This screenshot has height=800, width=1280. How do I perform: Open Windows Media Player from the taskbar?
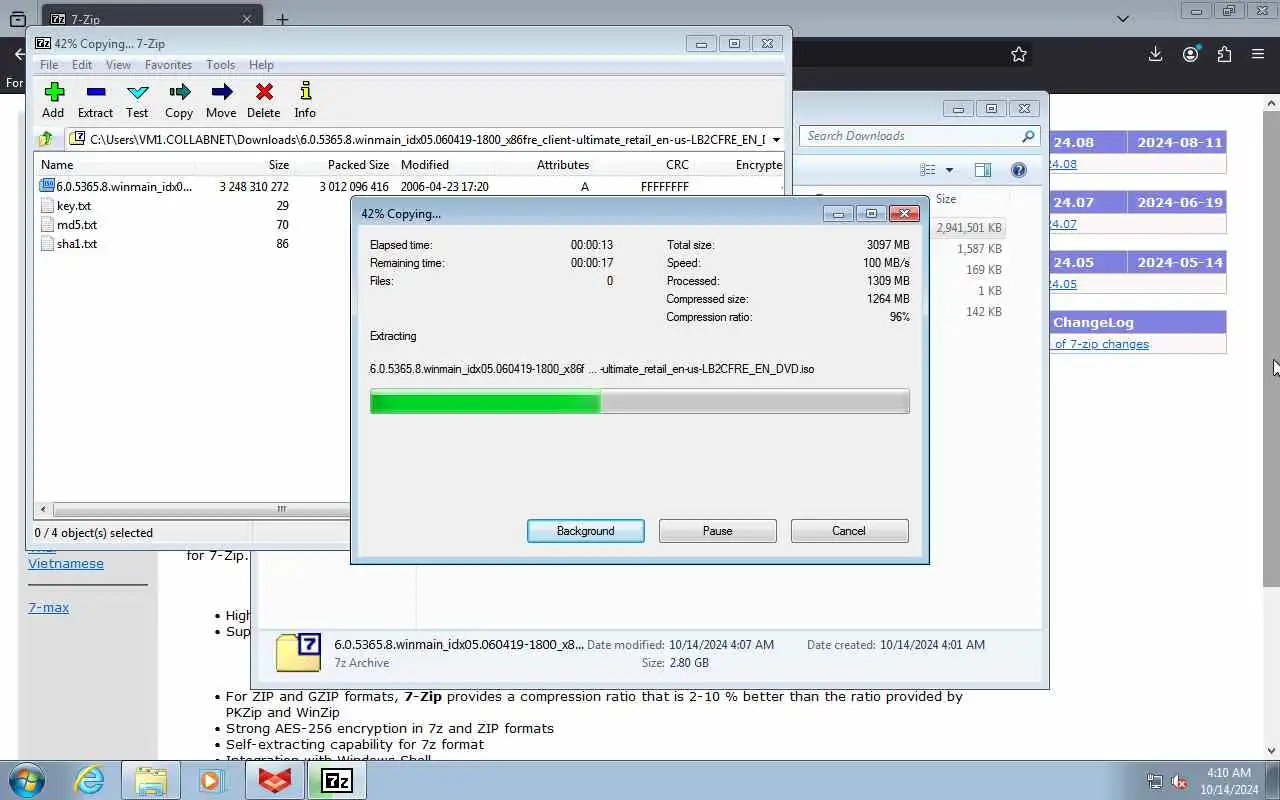[211, 780]
